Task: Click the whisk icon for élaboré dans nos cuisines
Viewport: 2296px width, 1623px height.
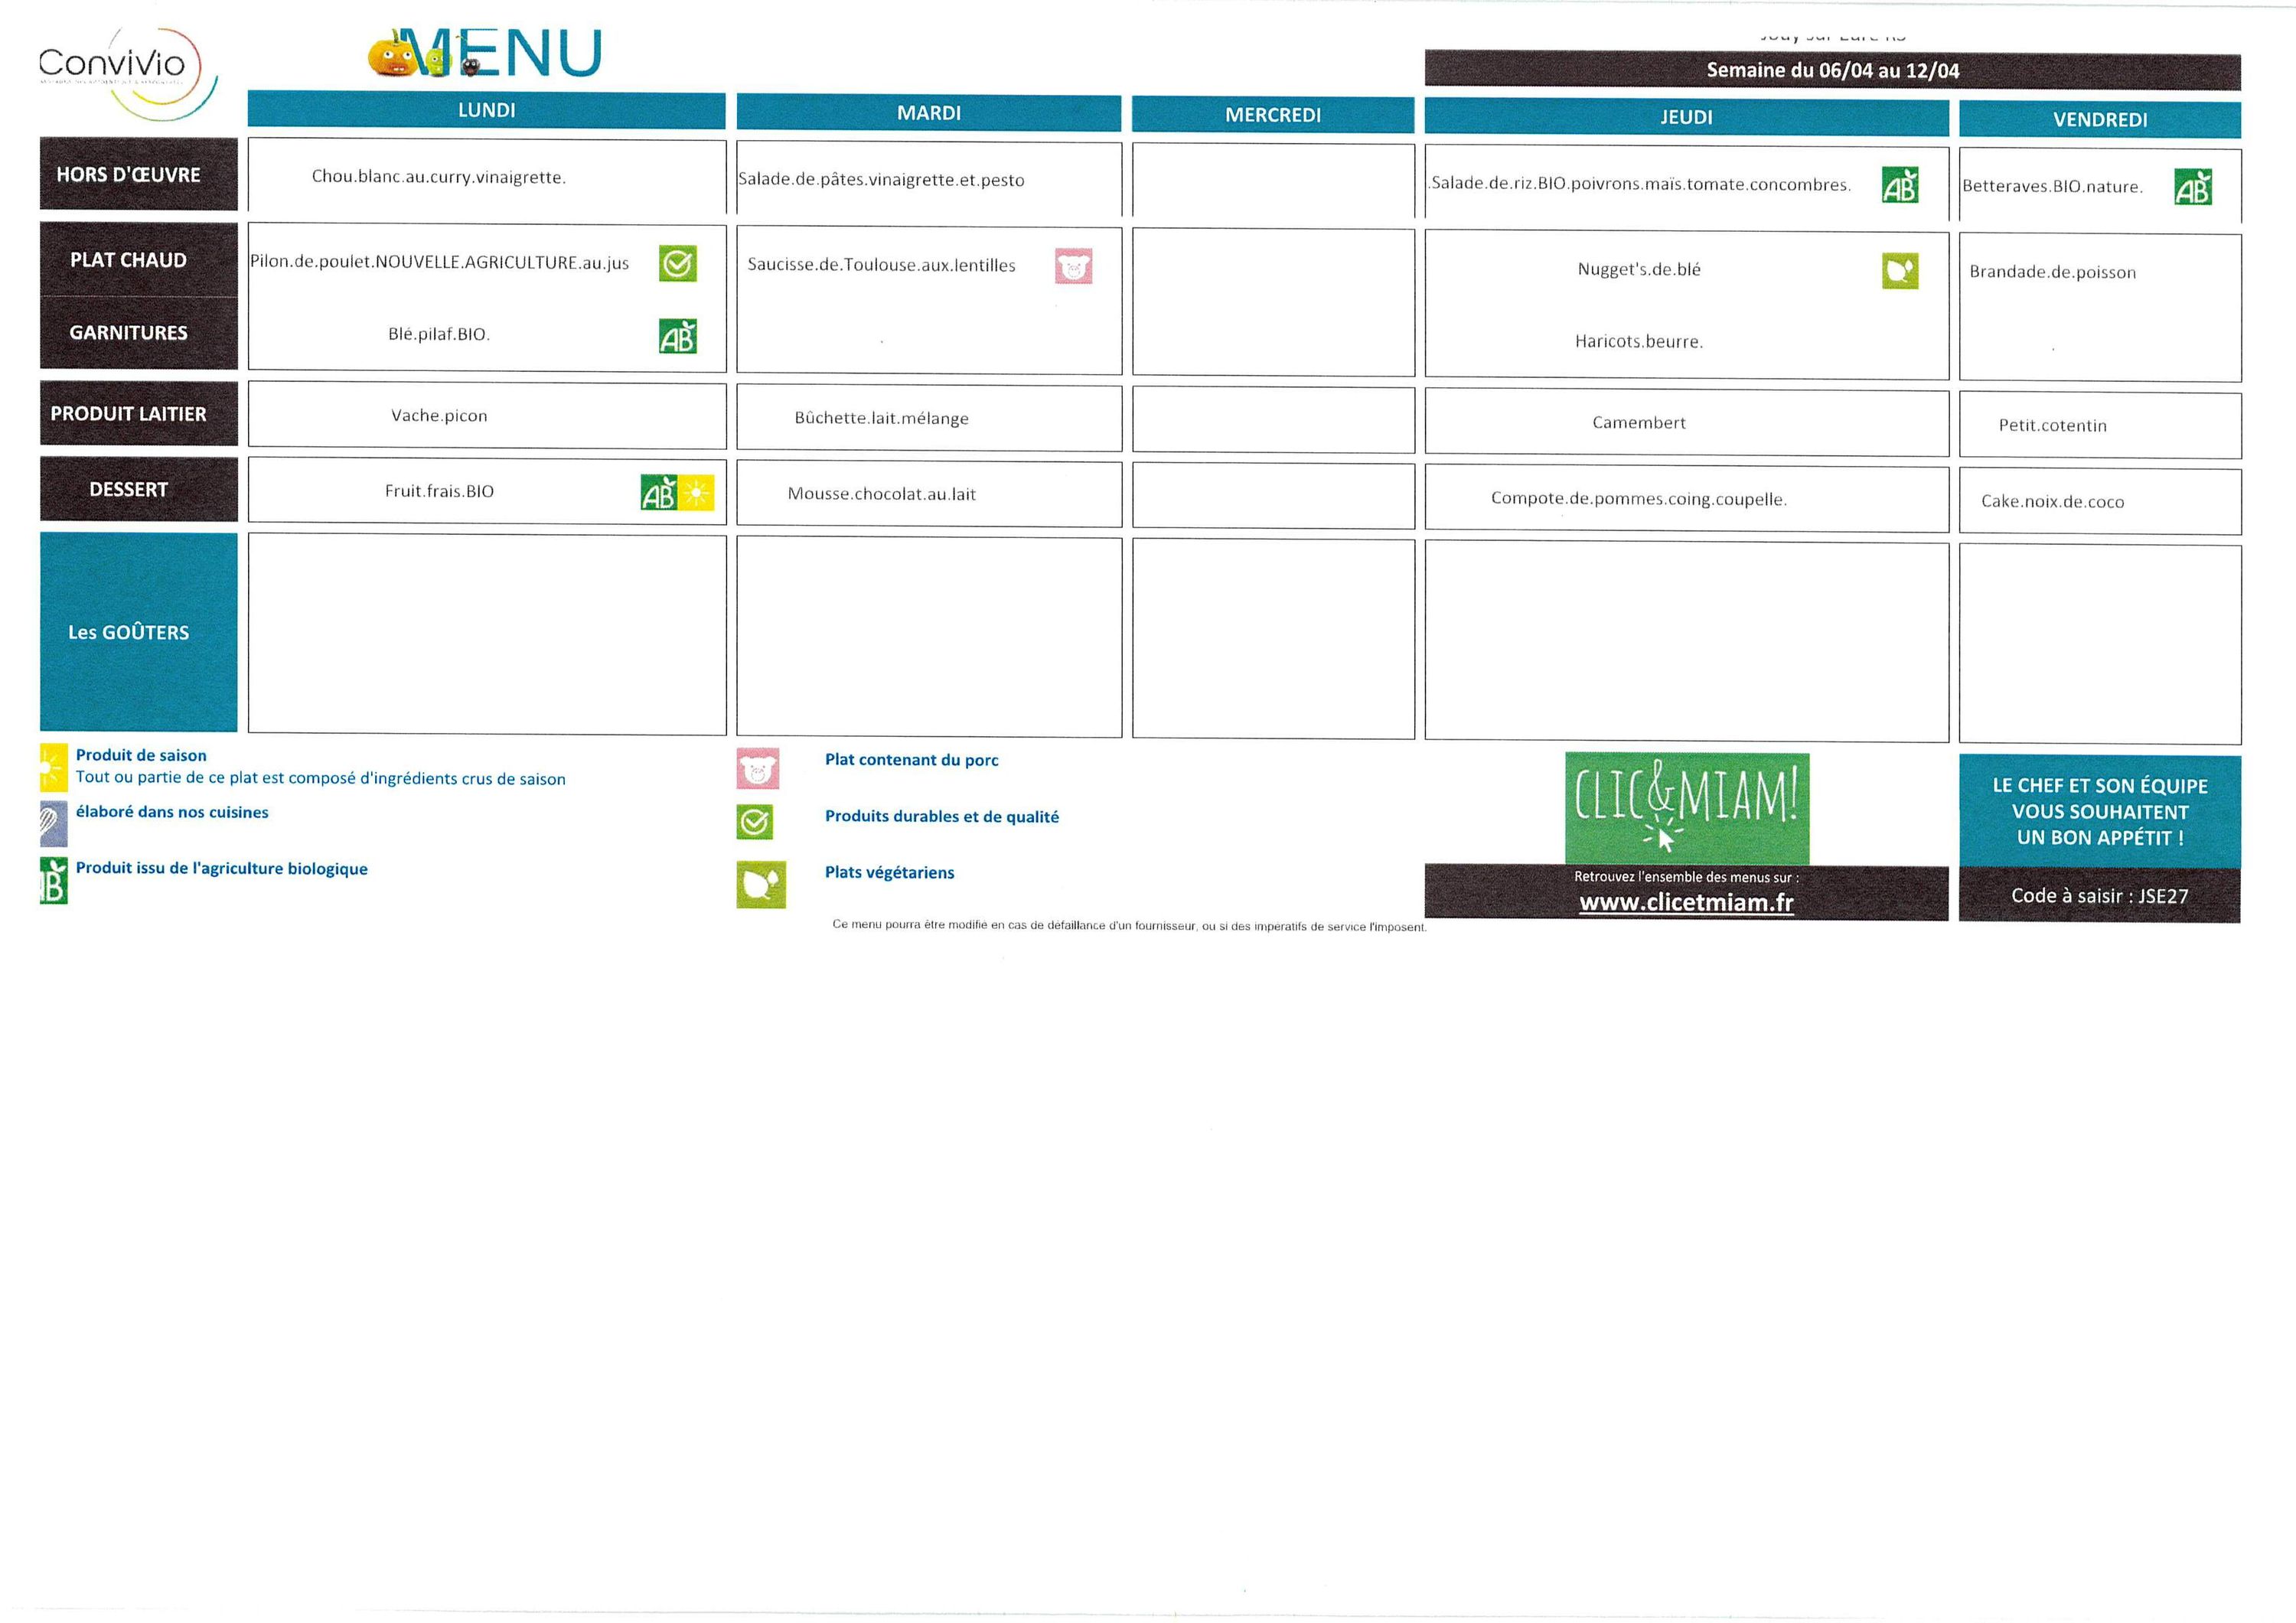Action: tap(53, 823)
